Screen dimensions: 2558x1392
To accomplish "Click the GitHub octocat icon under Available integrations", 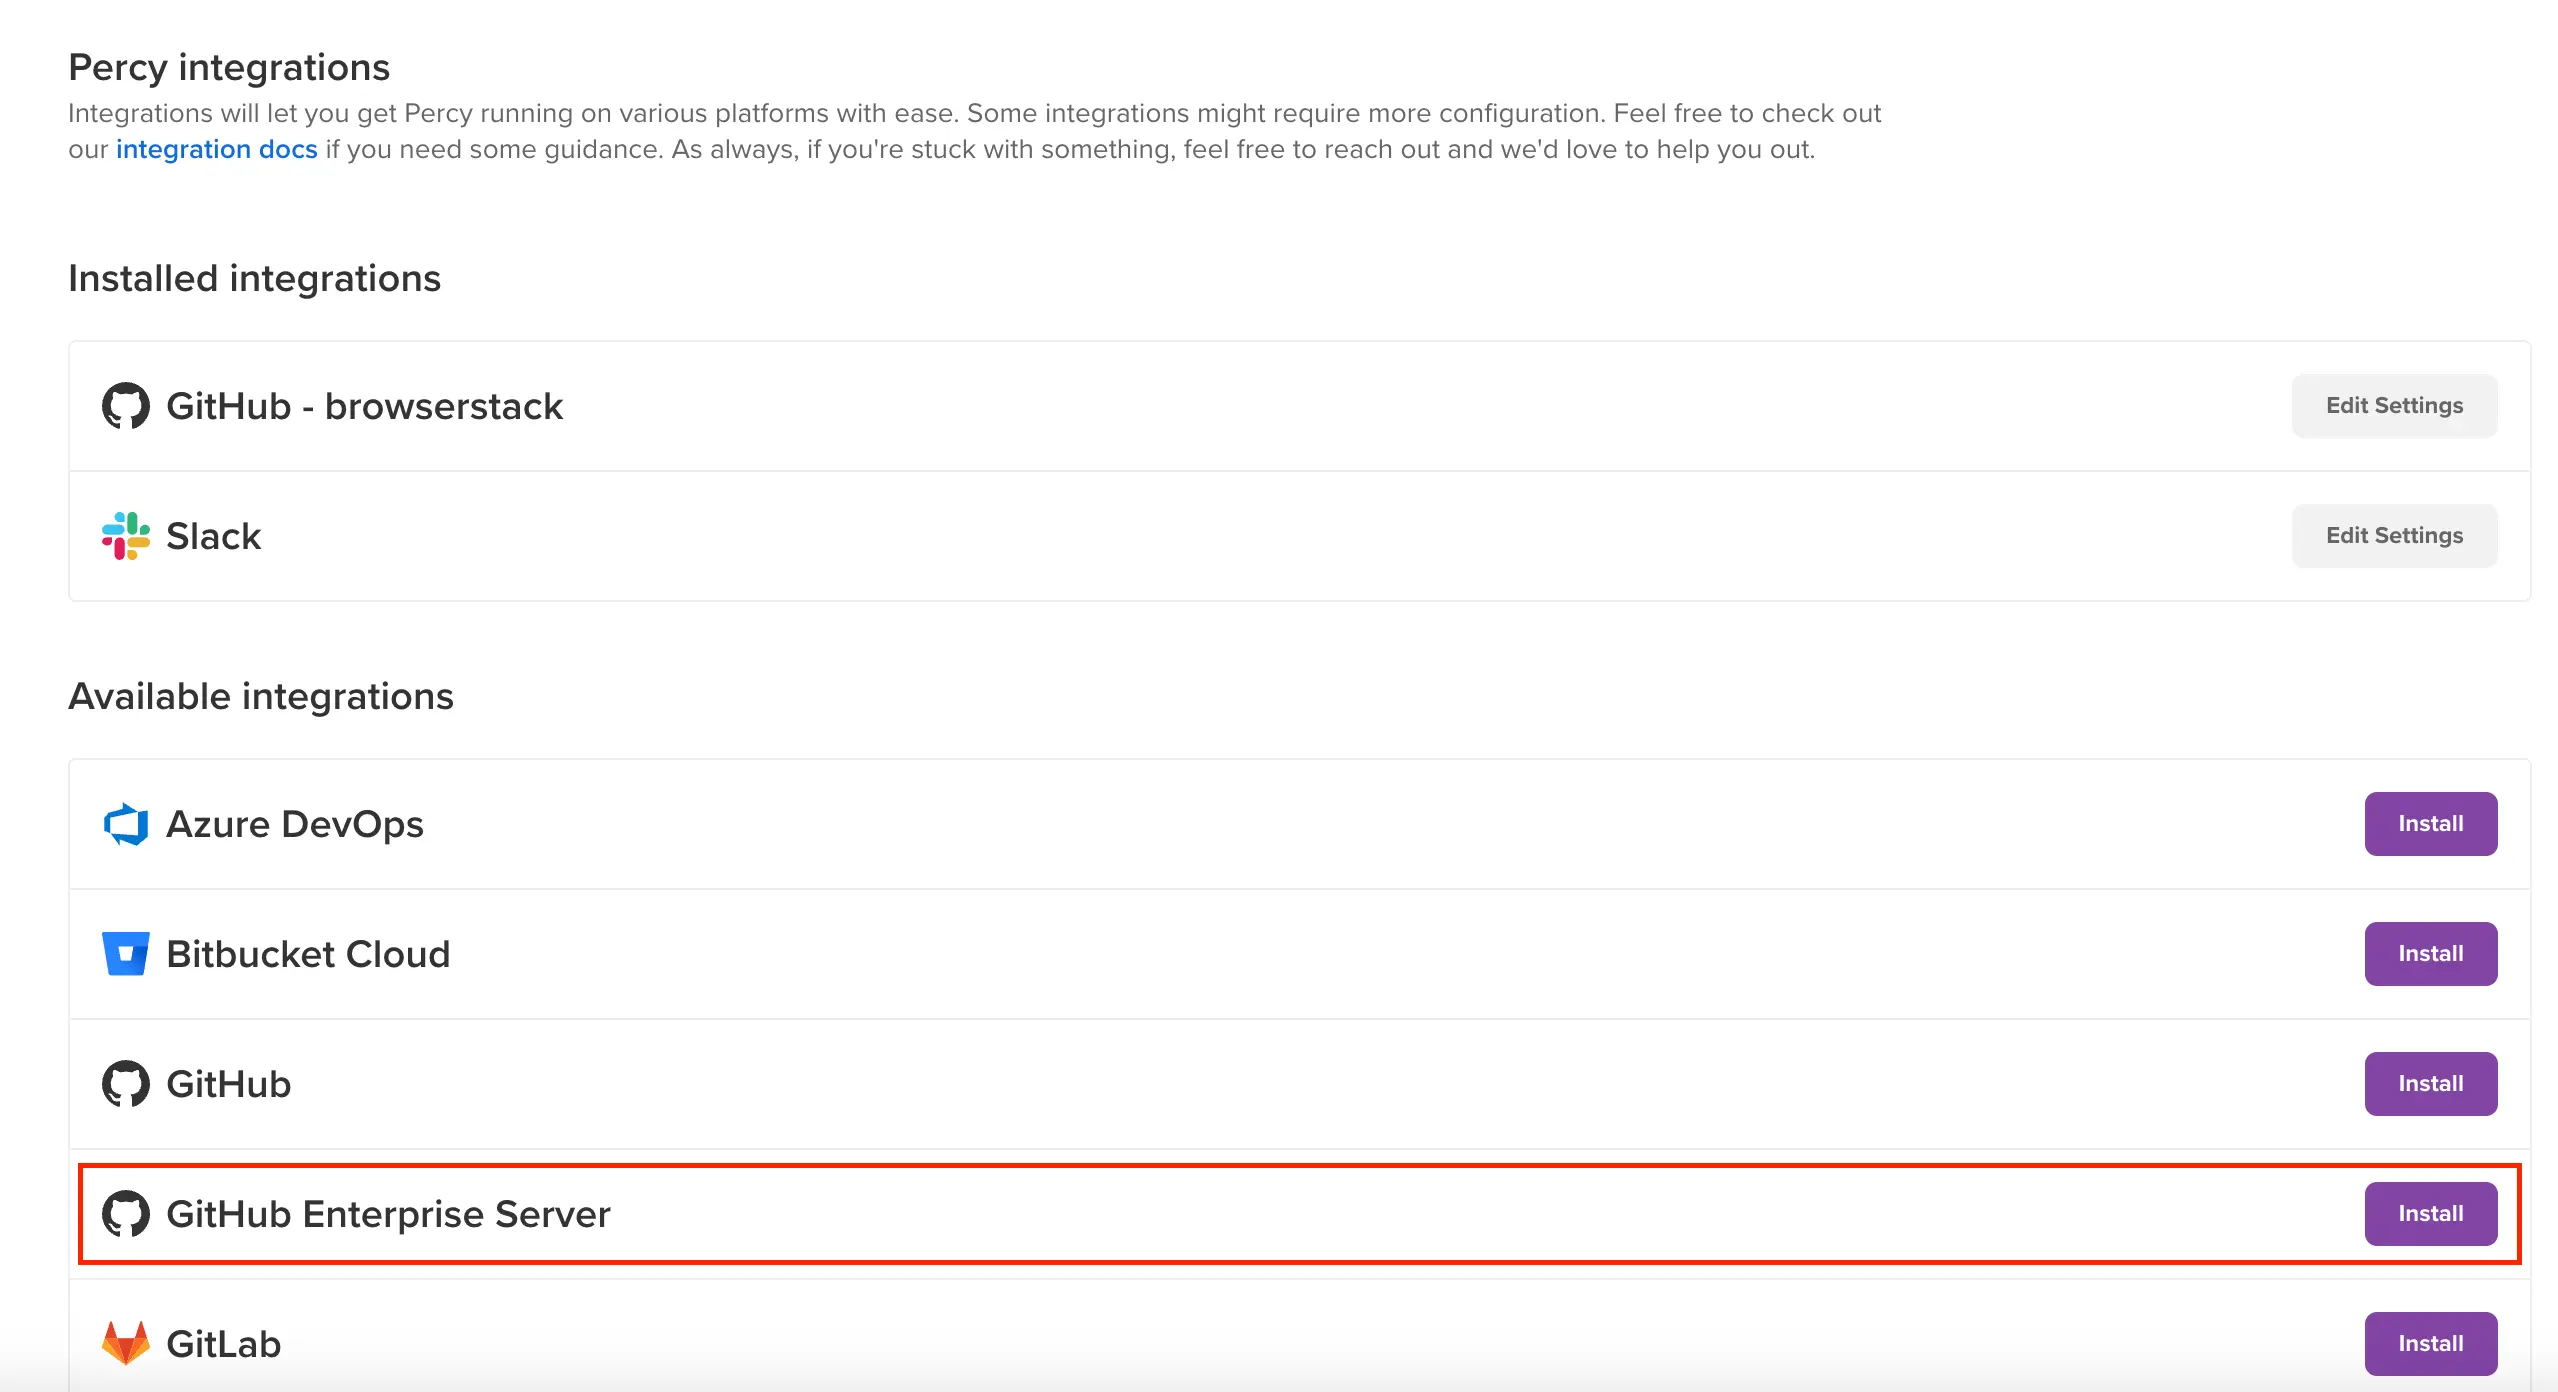I will pos(126,1084).
